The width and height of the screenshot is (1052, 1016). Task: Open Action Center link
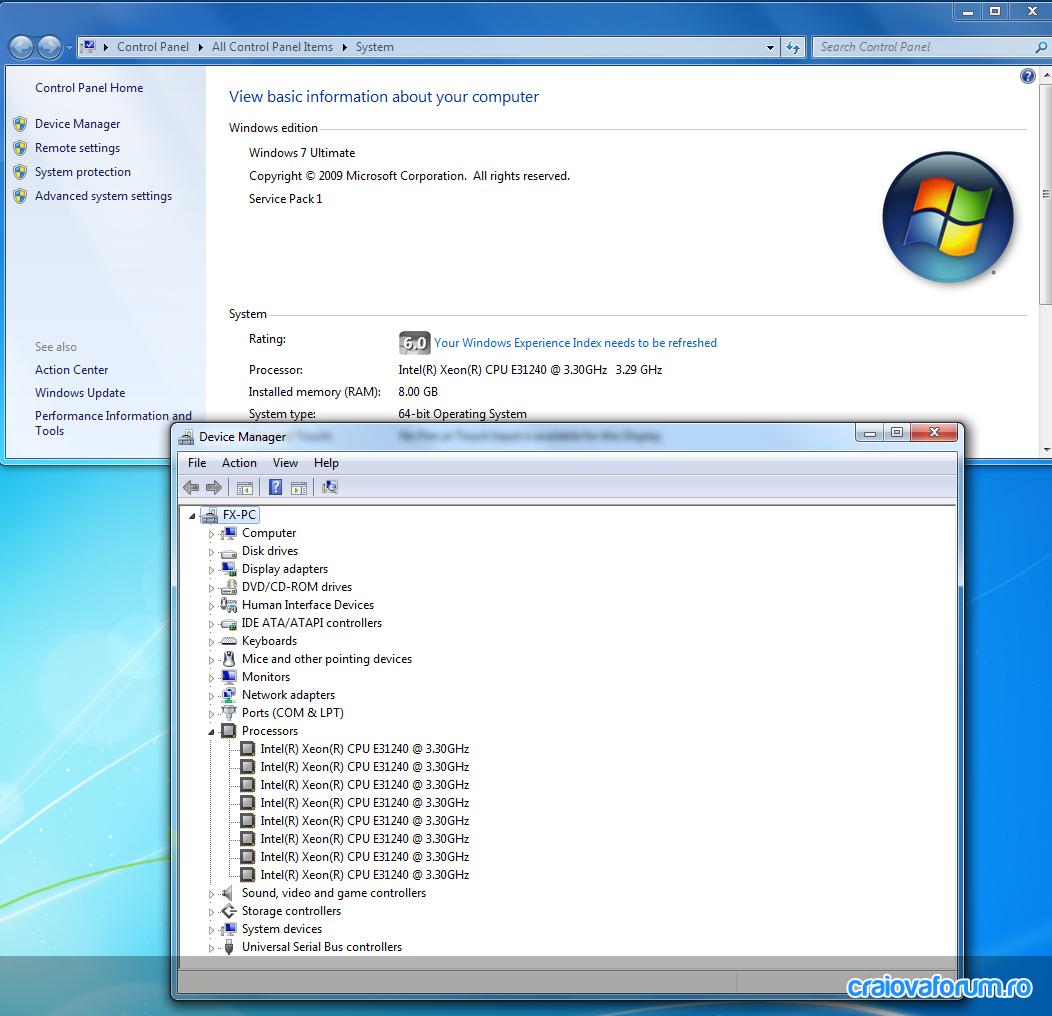[x=71, y=370]
